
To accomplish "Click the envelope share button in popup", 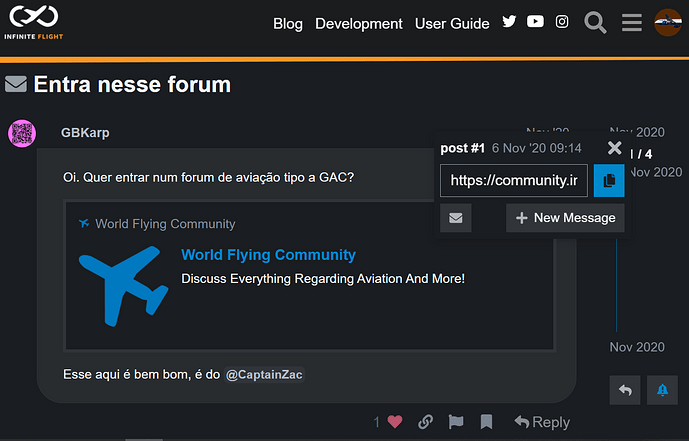I will point(456,218).
